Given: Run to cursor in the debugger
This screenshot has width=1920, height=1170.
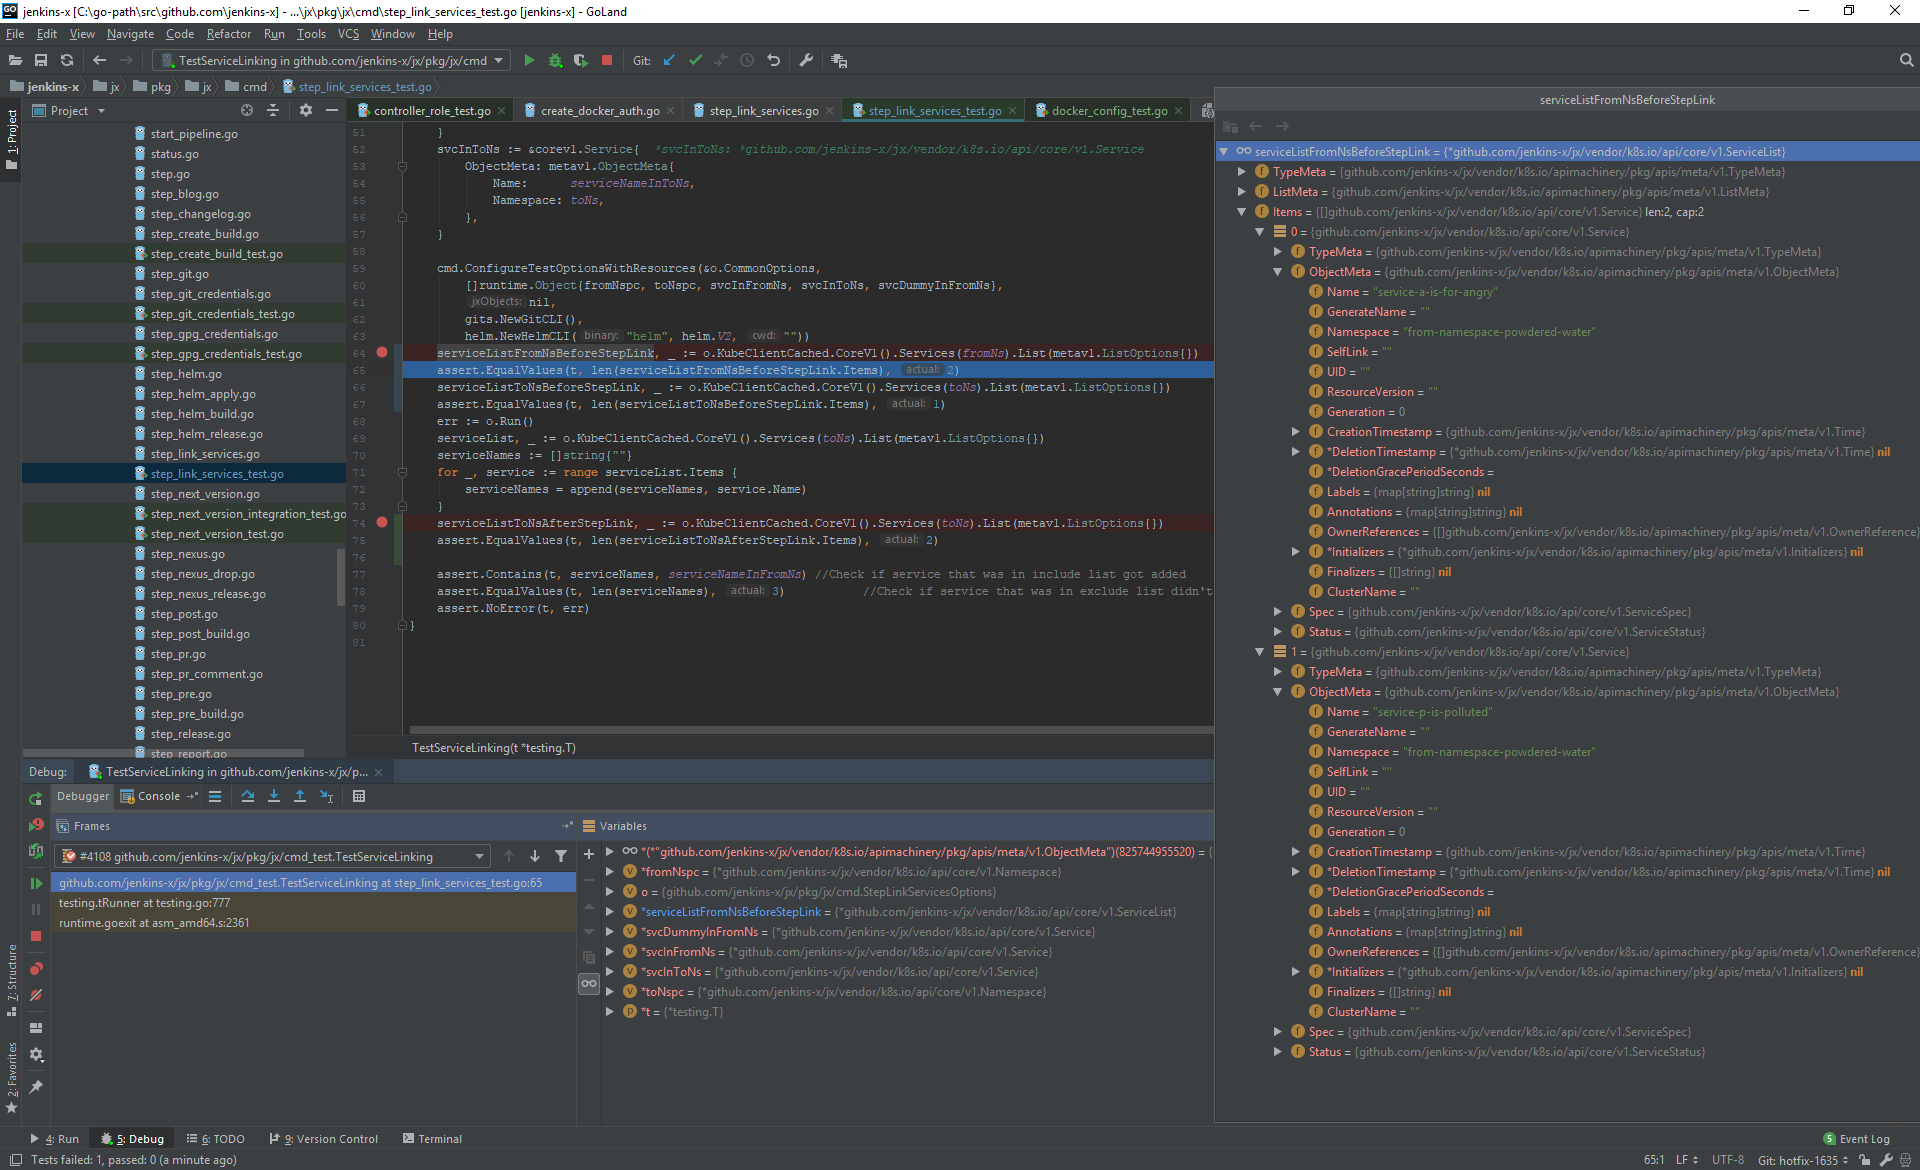Looking at the screenshot, I should pyautogui.click(x=326, y=797).
